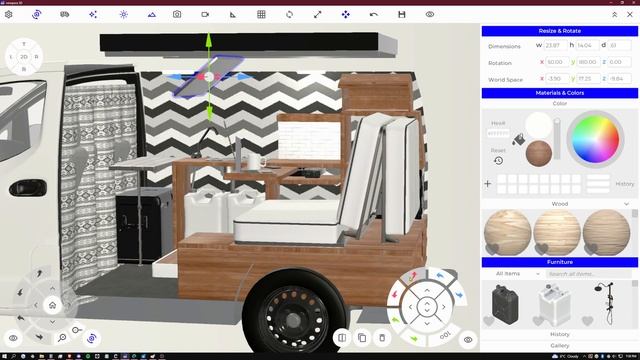The image size is (640, 360).
Task: Pick a hue on the color wheel
Action: coord(595,139)
